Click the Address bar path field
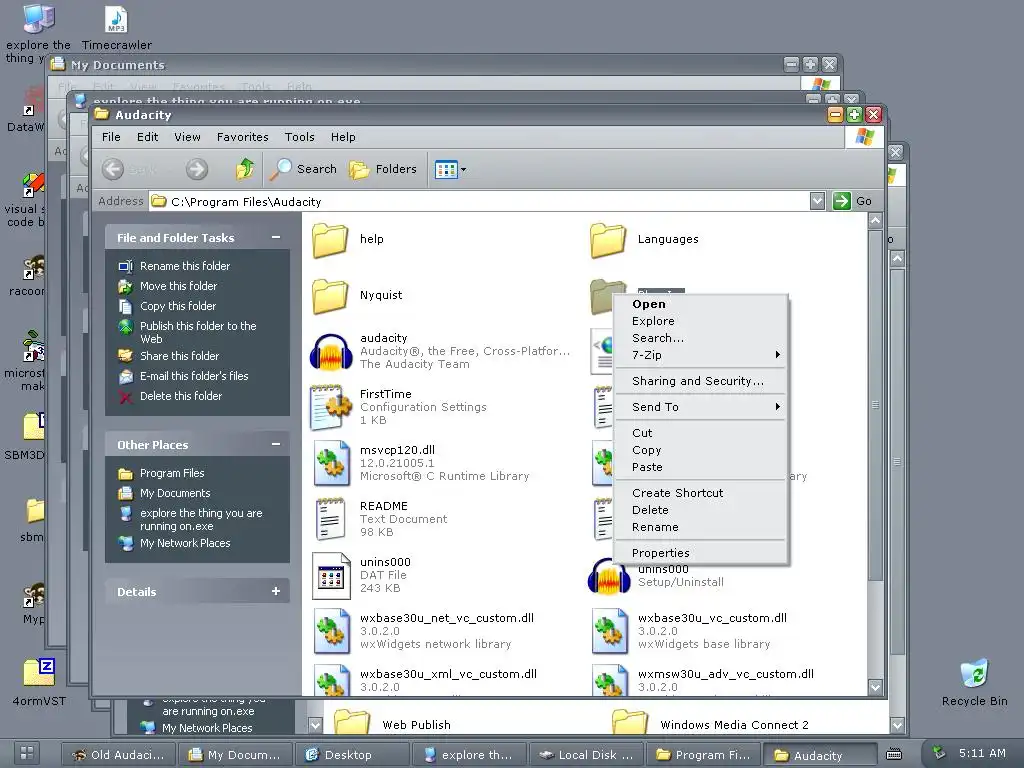 click(x=479, y=202)
